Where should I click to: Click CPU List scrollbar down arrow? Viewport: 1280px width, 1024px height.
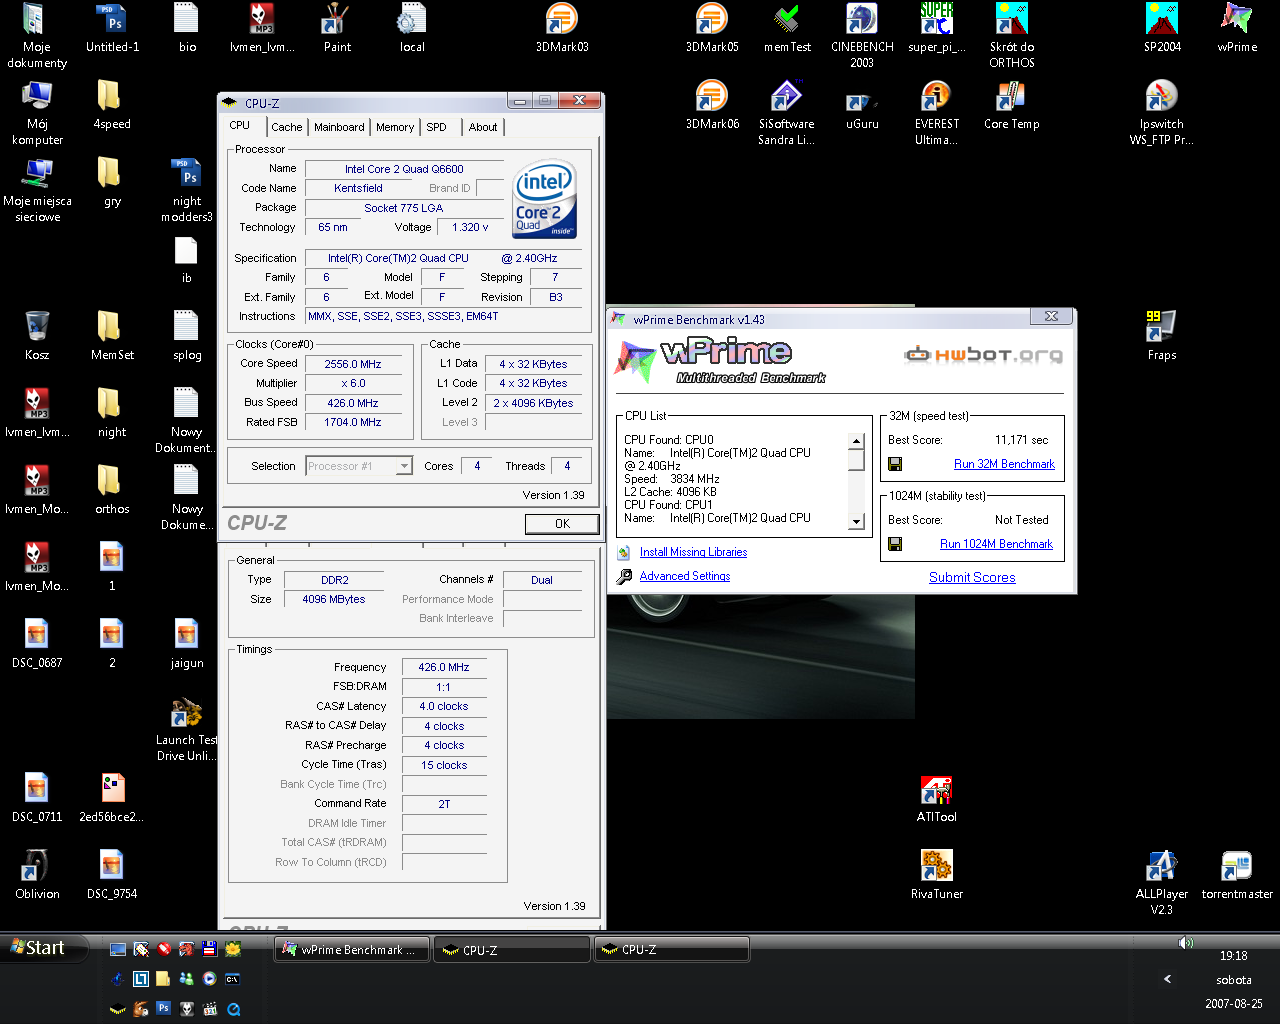[856, 522]
